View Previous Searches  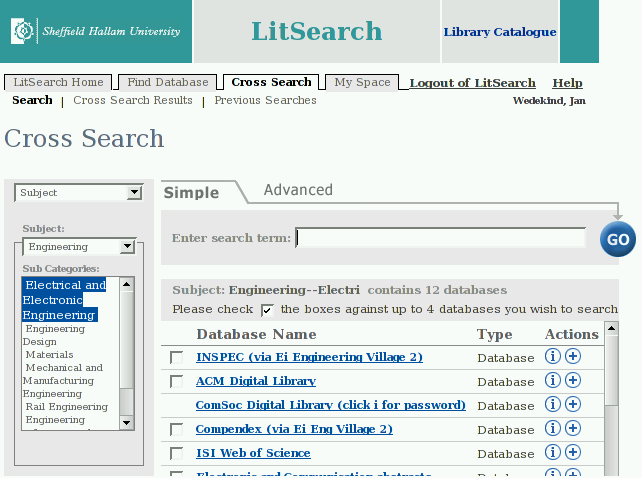point(265,100)
